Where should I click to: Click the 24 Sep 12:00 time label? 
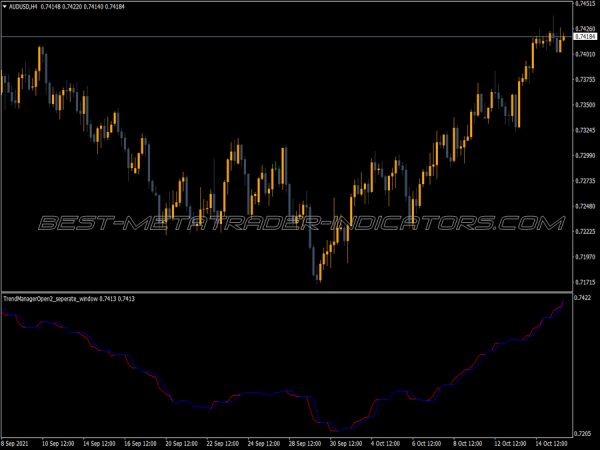264,443
